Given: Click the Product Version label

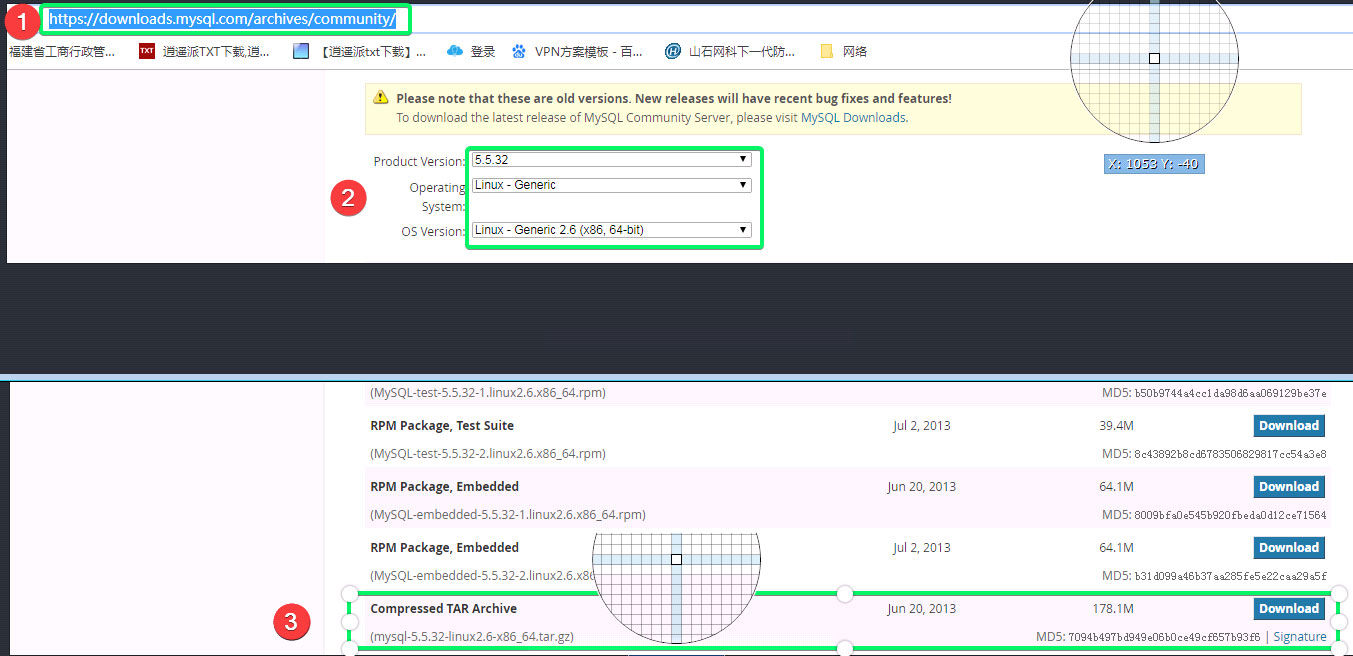Looking at the screenshot, I should 419,161.
